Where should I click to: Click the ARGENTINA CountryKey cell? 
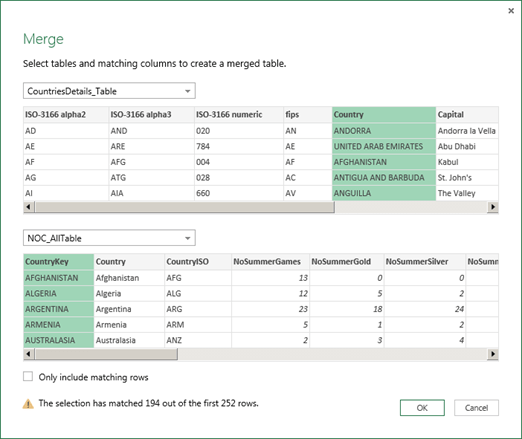click(x=58, y=309)
